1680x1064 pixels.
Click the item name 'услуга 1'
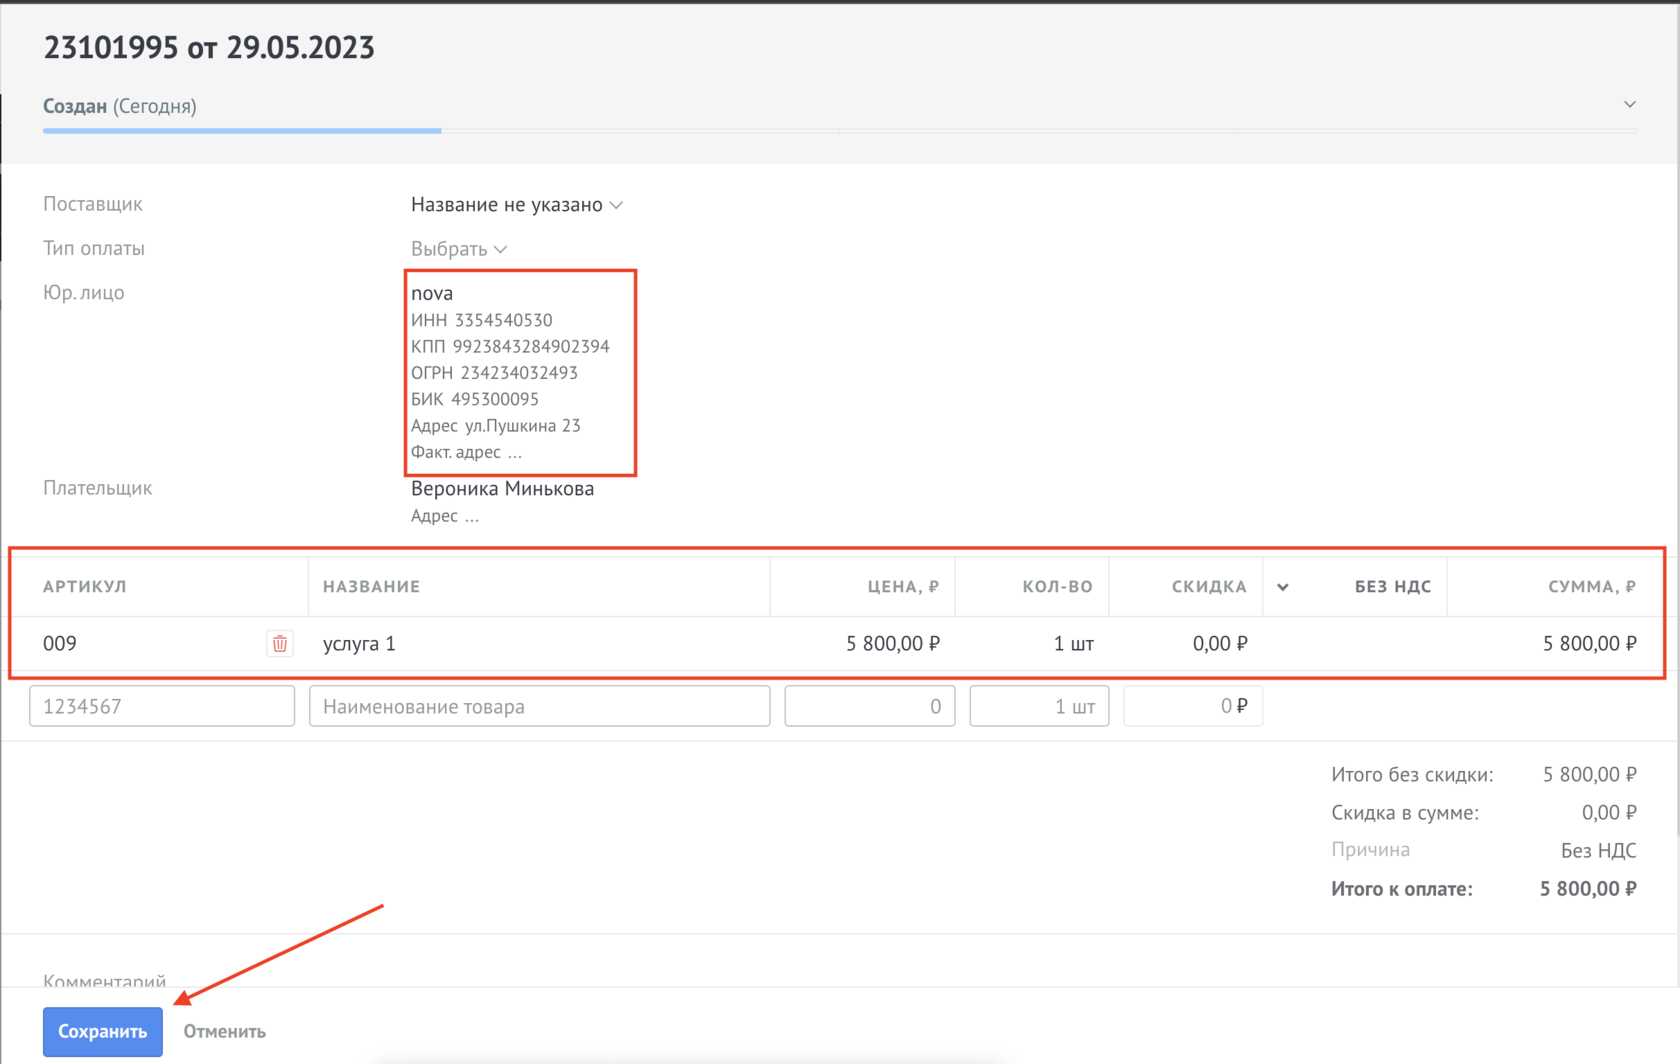(359, 644)
